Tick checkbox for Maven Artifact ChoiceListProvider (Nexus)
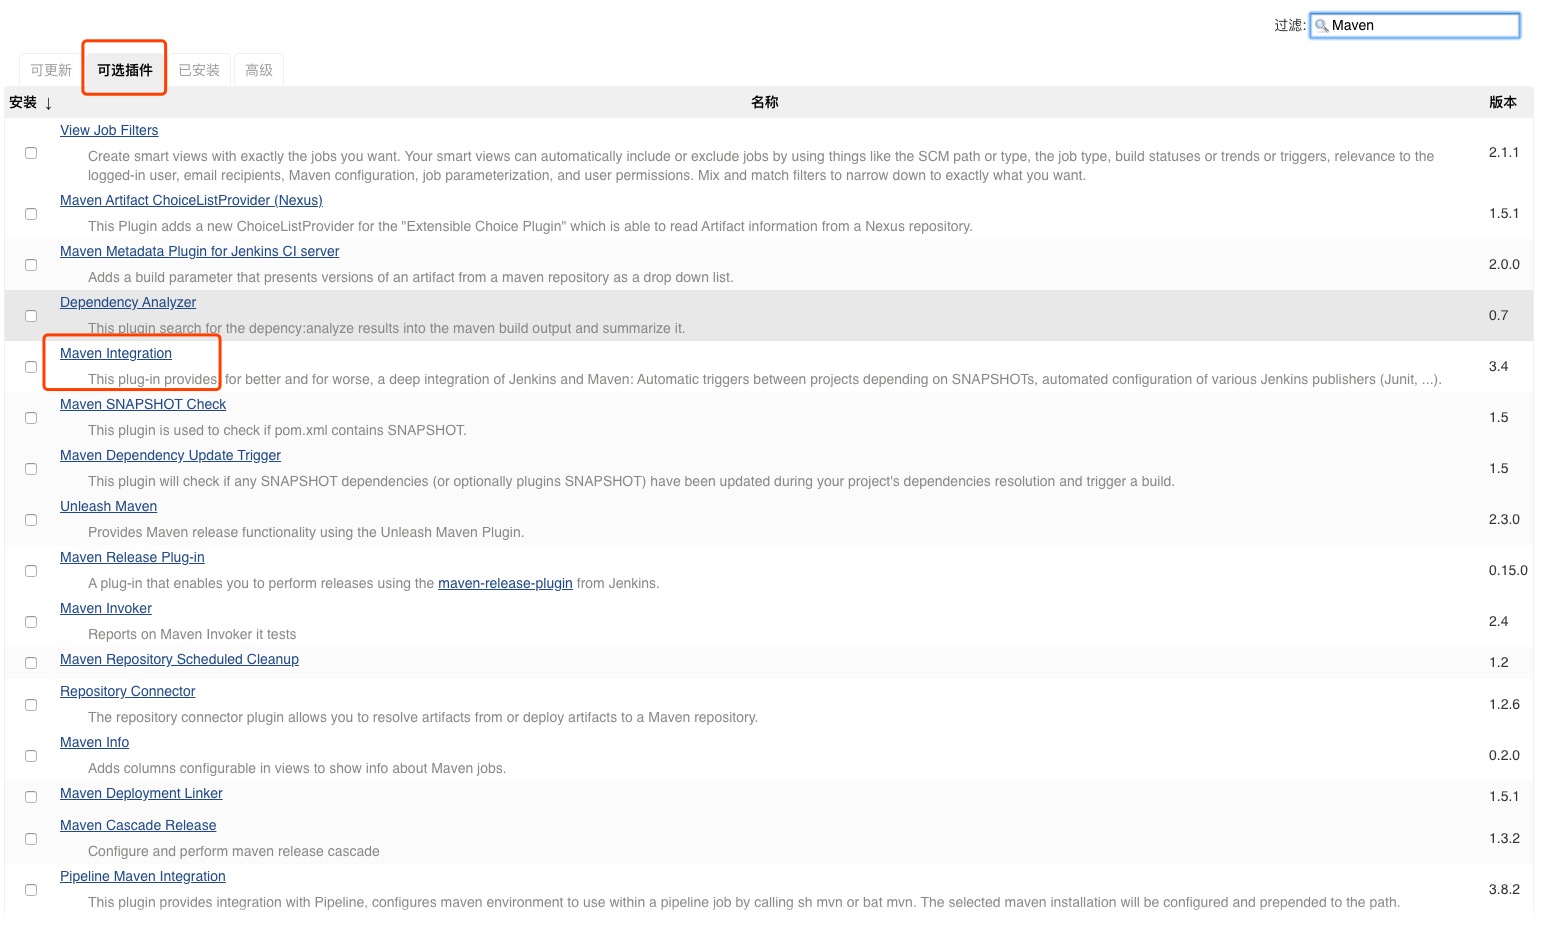 tap(31, 214)
